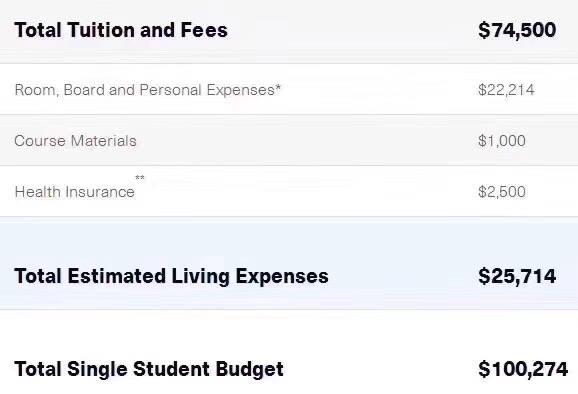
Task: Click Room, Board and Personal Expenses row label
Action: (x=147, y=90)
